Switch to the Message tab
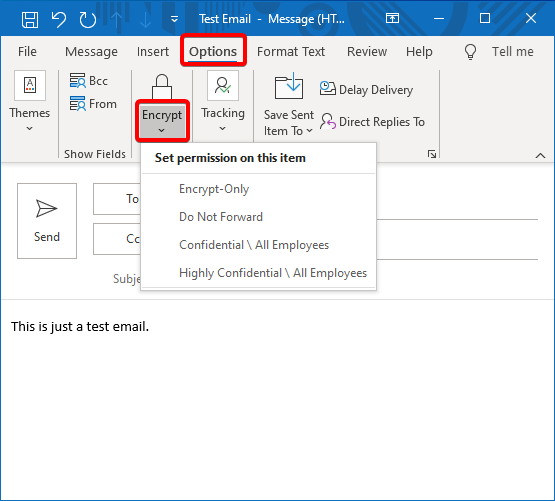The image size is (555, 501). coord(91,52)
